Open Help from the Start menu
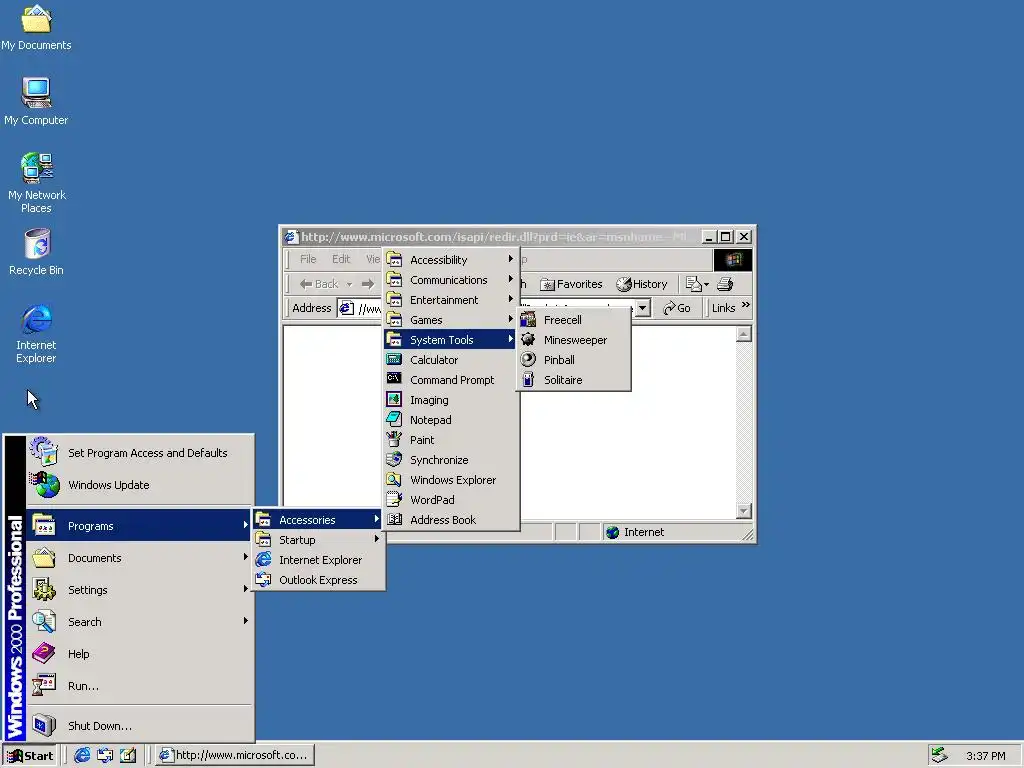 (139, 654)
